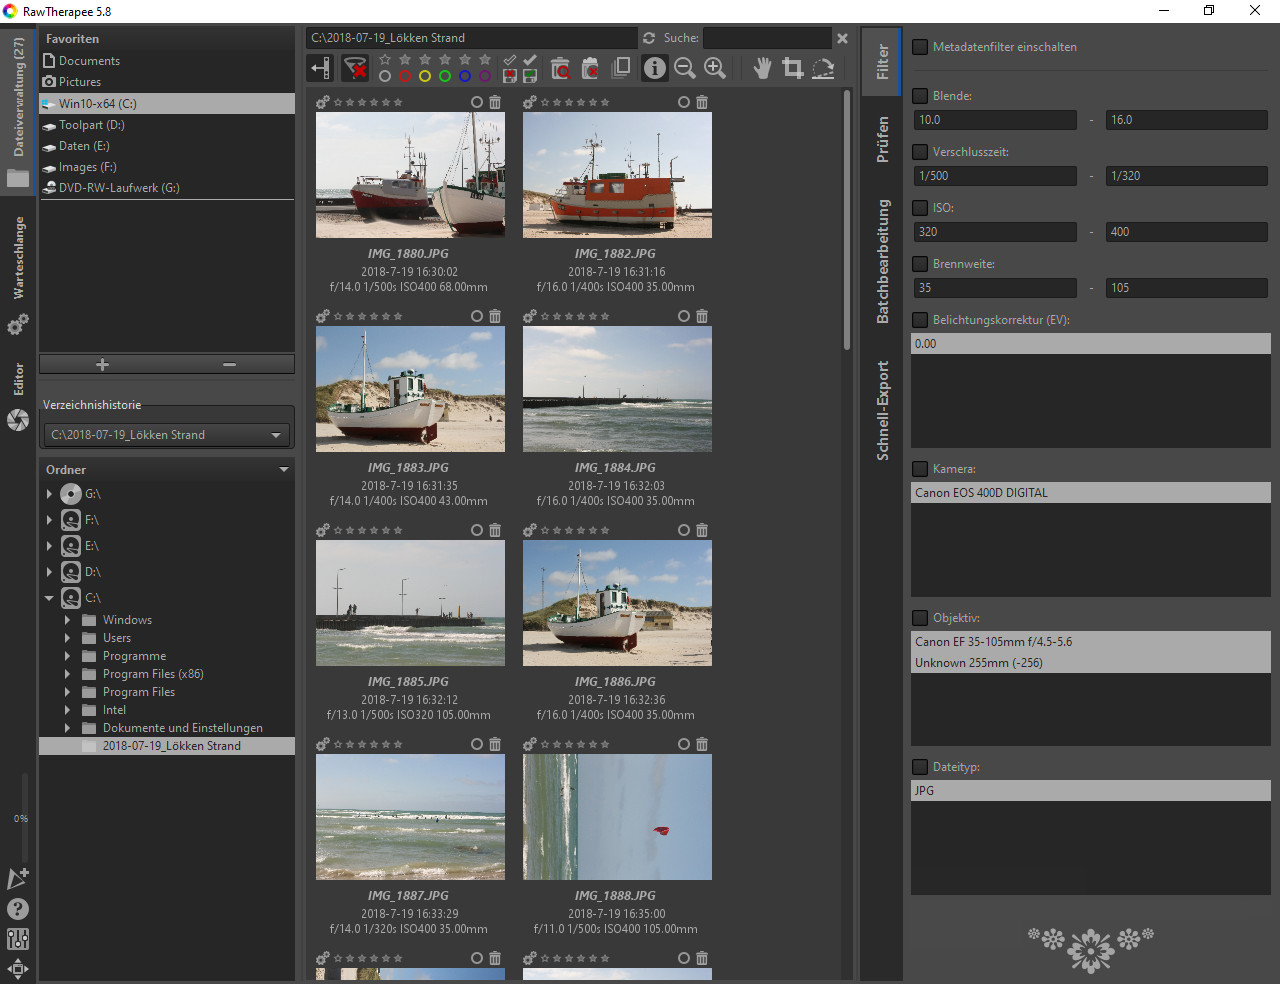
Task: Move IMG_1884.JPG to trash
Action: click(x=702, y=316)
